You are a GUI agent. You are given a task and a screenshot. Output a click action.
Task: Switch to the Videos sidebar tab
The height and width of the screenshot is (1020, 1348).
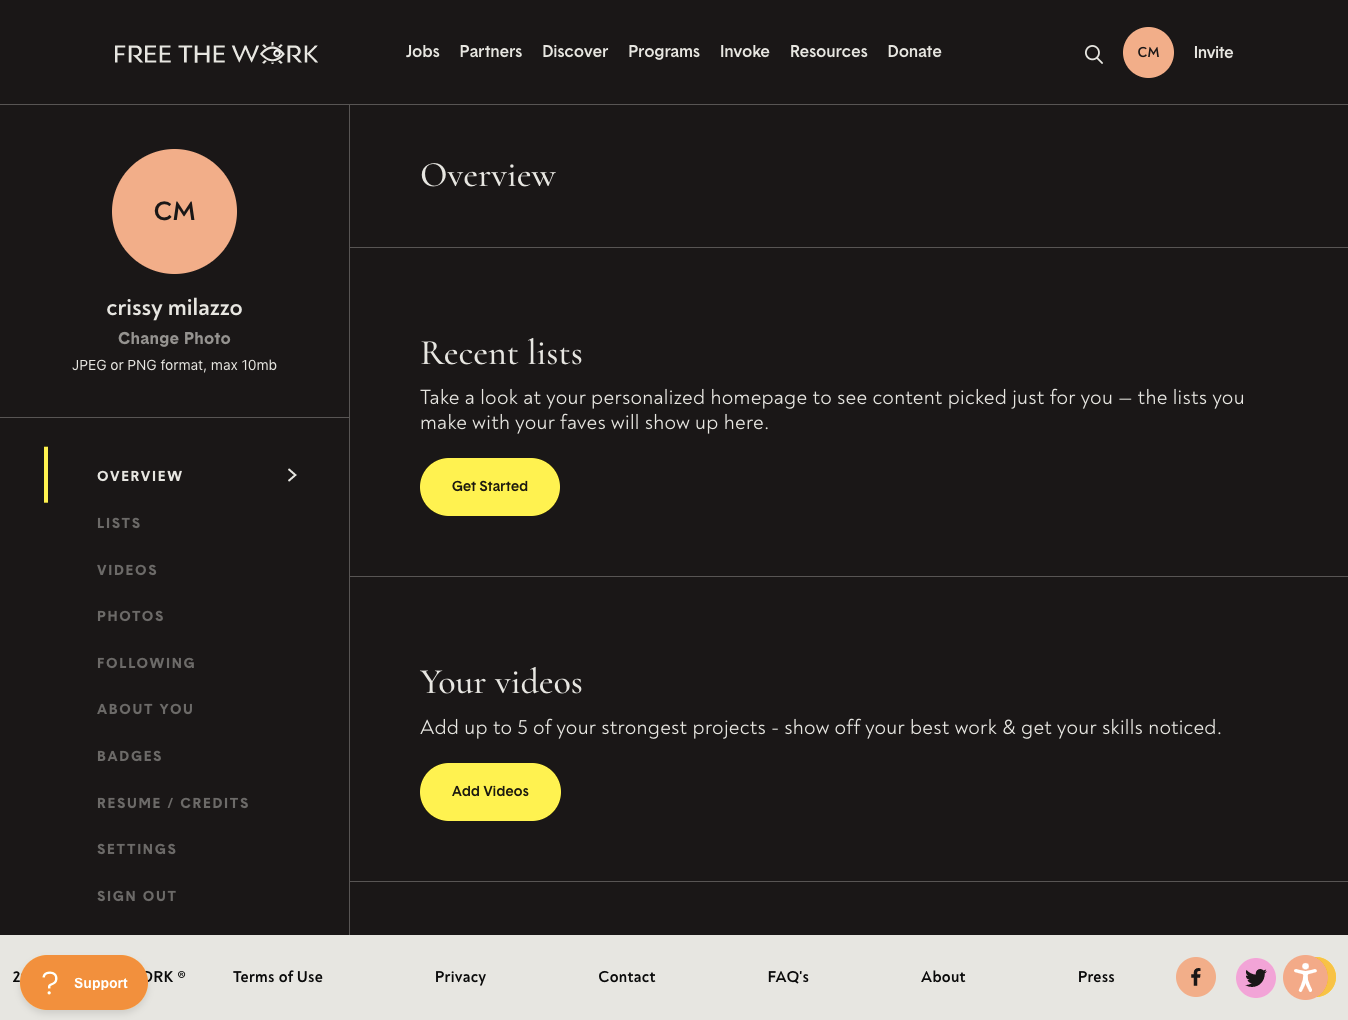pos(127,569)
